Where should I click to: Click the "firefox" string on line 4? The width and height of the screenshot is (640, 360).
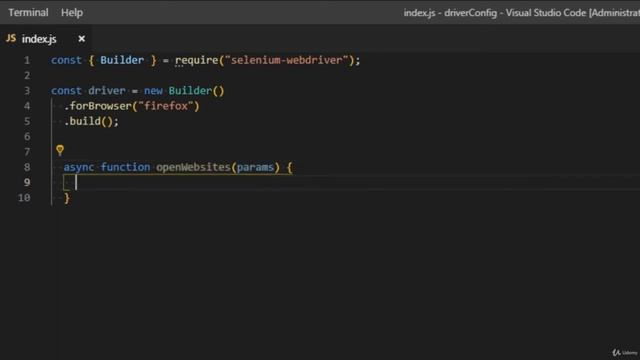(166, 106)
